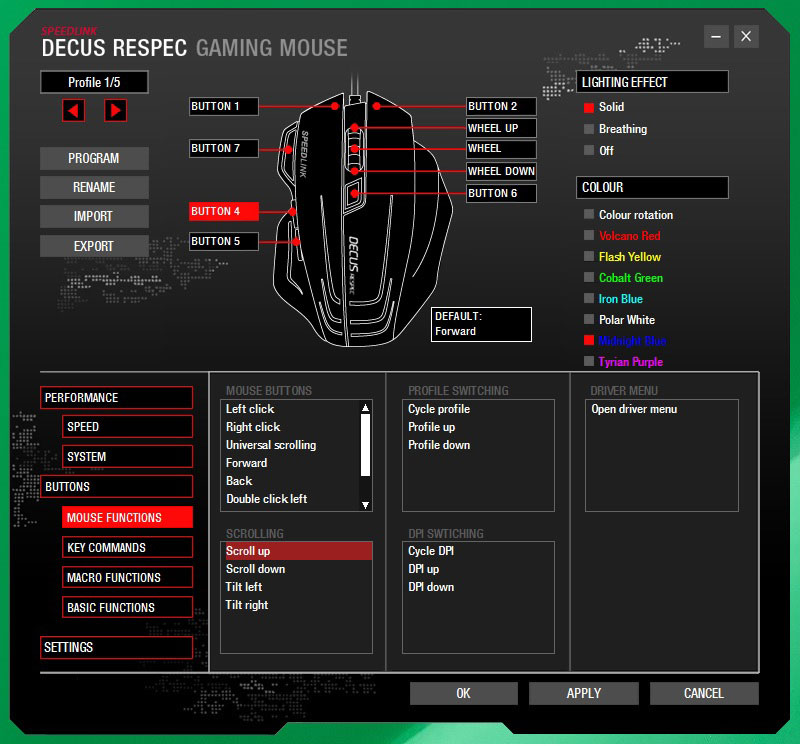Choose Cobalt Green colour
Viewport: 800px width, 746px height.
[589, 278]
